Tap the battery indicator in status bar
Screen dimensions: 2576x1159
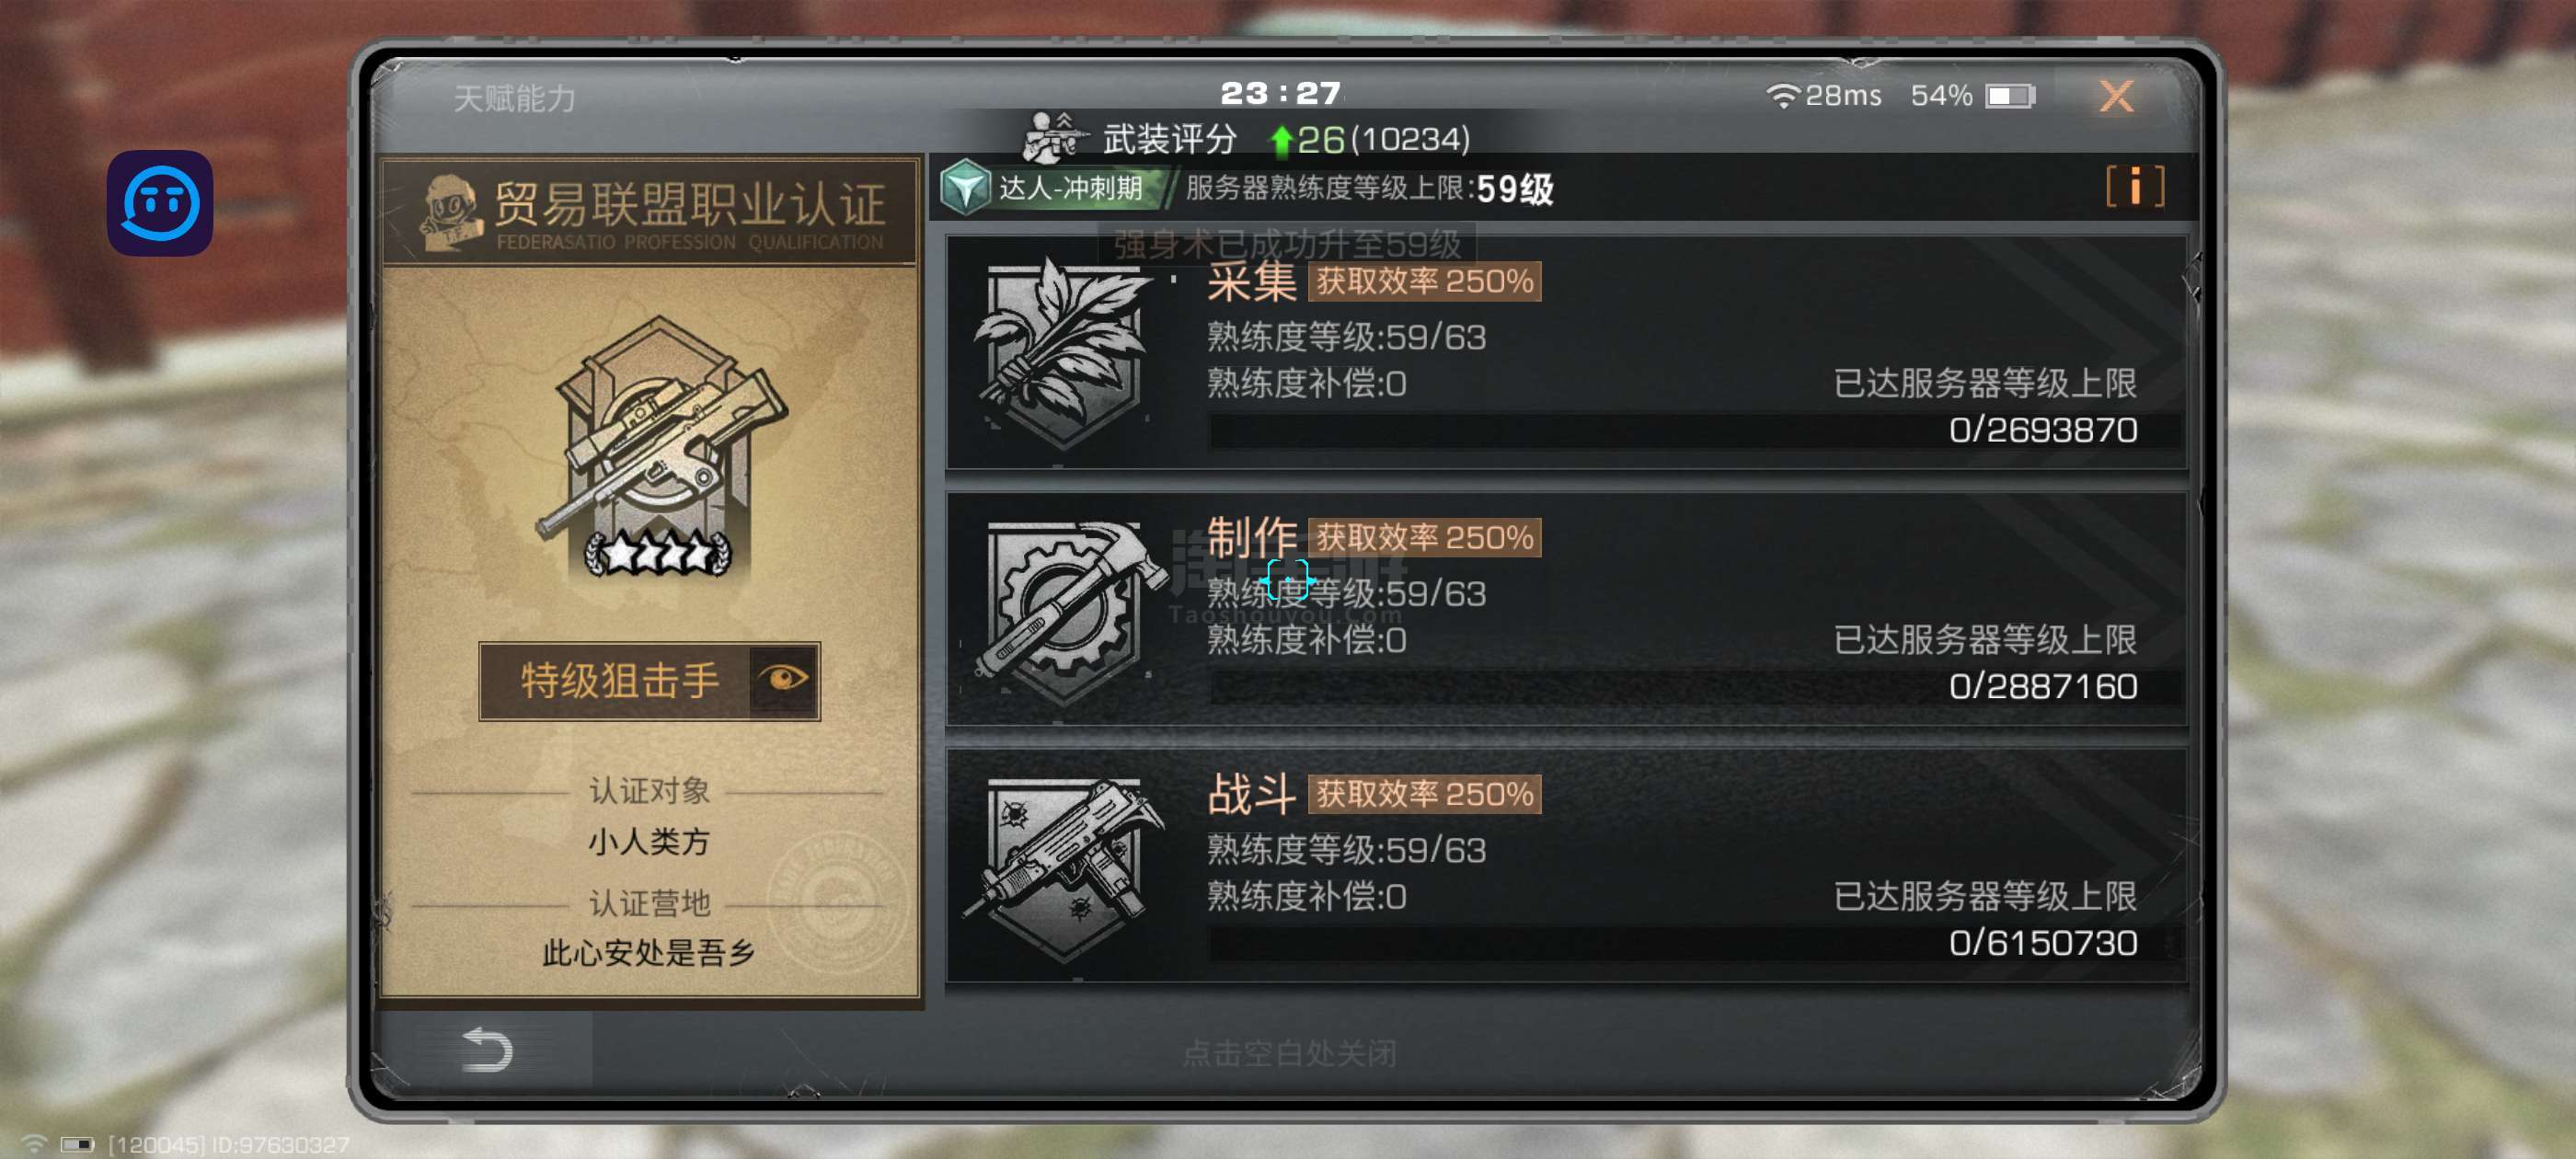tap(2010, 96)
